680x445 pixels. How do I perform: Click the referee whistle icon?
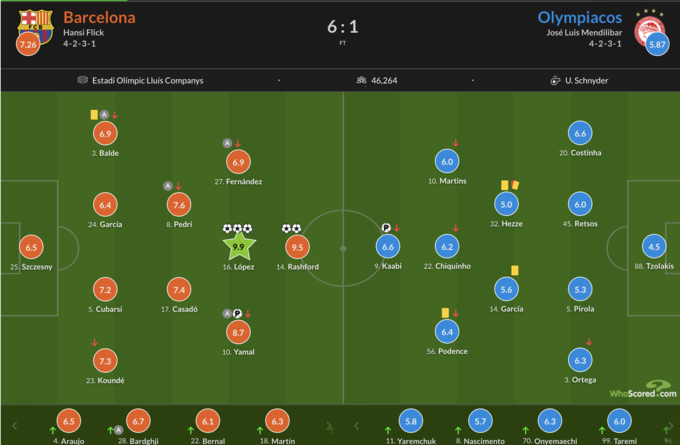coord(555,81)
